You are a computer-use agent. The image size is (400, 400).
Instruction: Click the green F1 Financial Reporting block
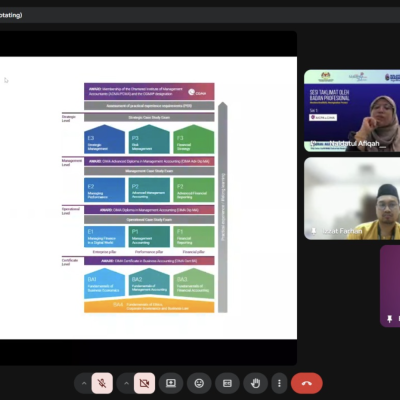(194, 237)
